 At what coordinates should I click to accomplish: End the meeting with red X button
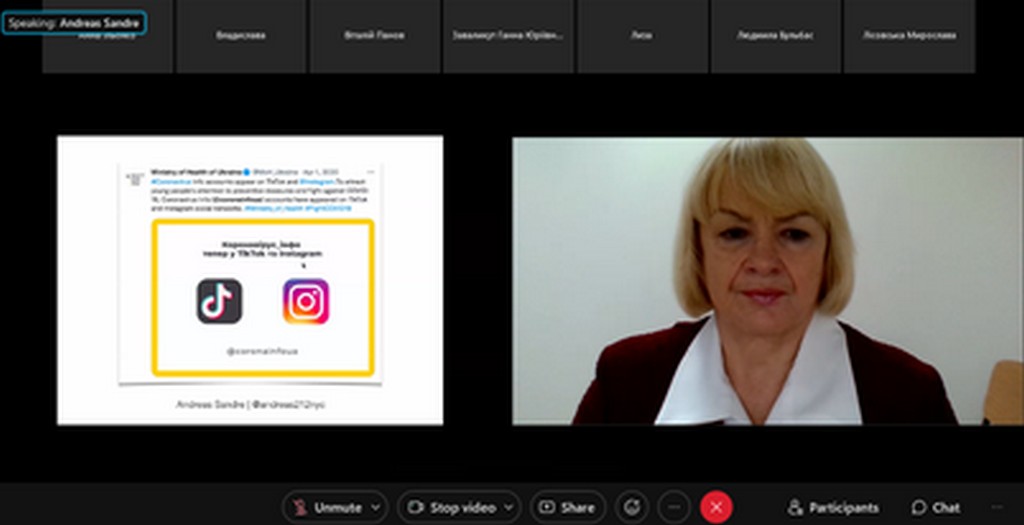pyautogui.click(x=715, y=507)
